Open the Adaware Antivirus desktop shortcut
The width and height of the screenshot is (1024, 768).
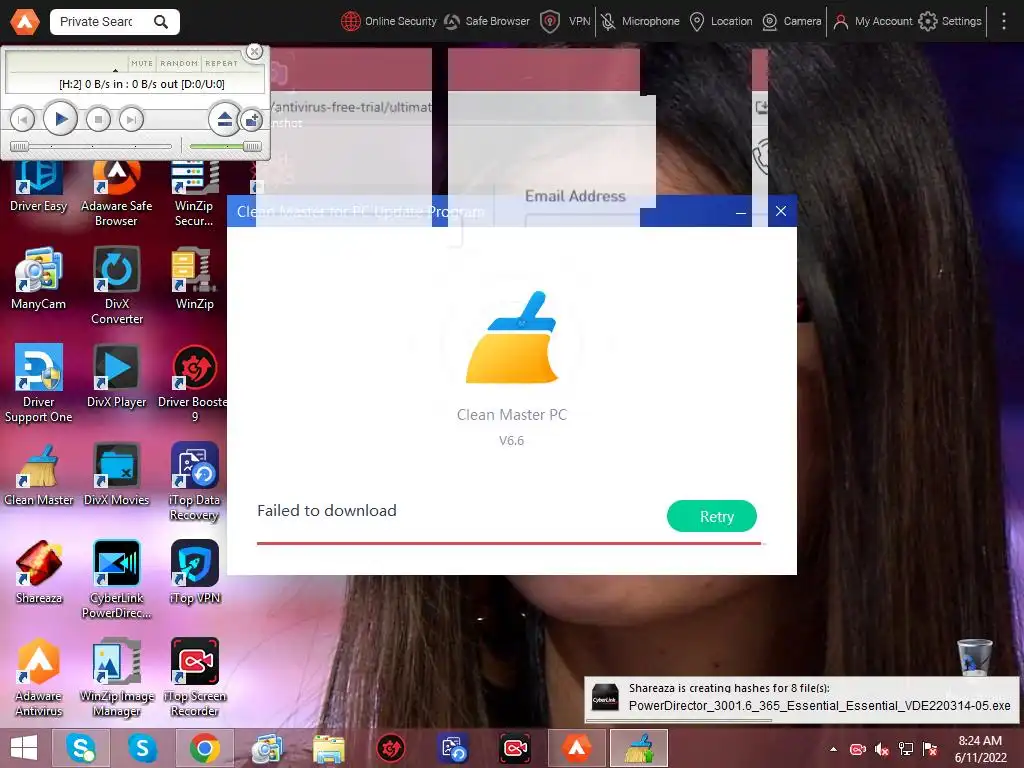[x=39, y=677]
